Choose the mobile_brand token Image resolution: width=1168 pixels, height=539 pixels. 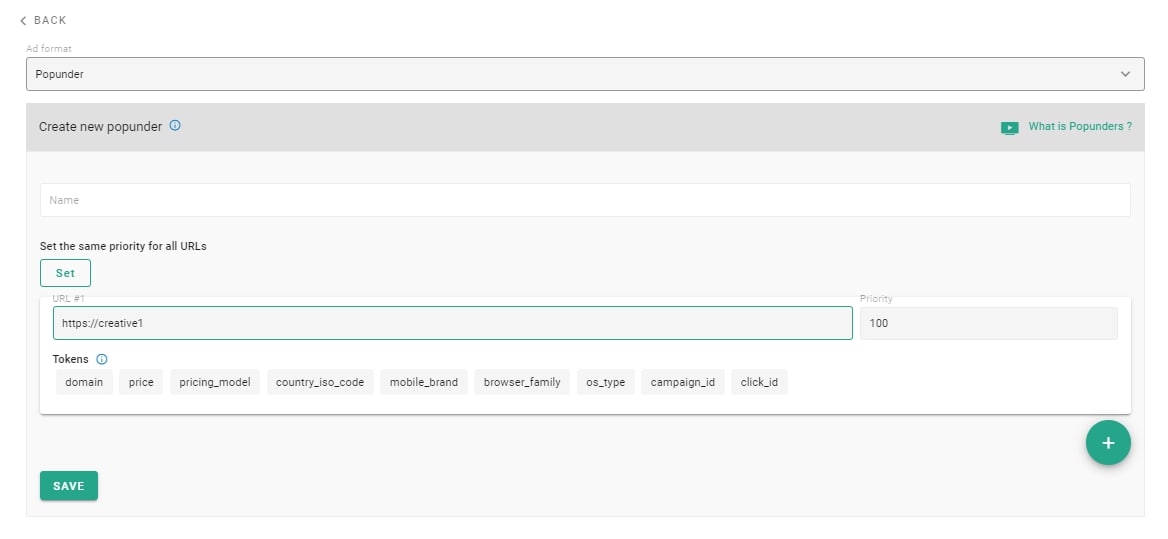[x=424, y=382]
